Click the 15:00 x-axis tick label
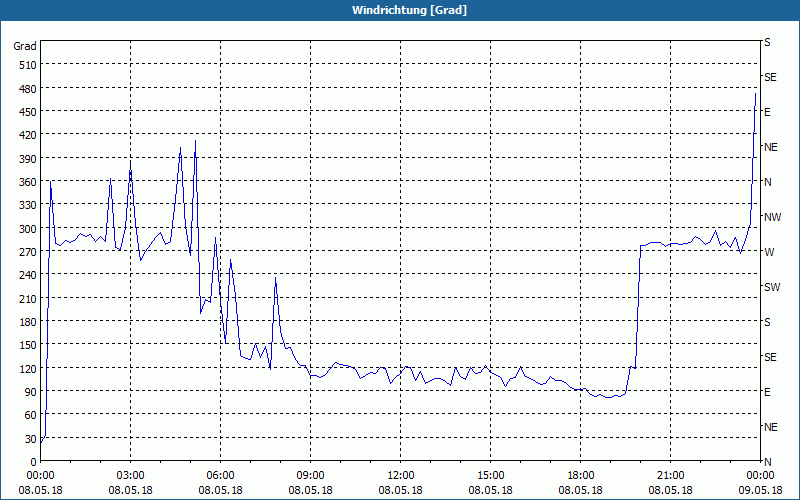 coord(490,476)
